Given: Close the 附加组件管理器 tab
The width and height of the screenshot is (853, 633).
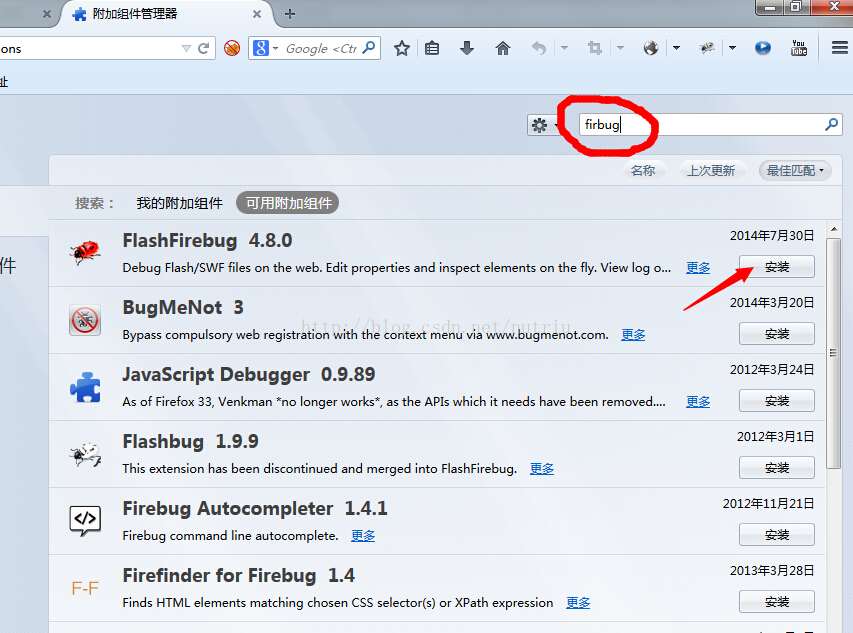Looking at the screenshot, I should (257, 14).
